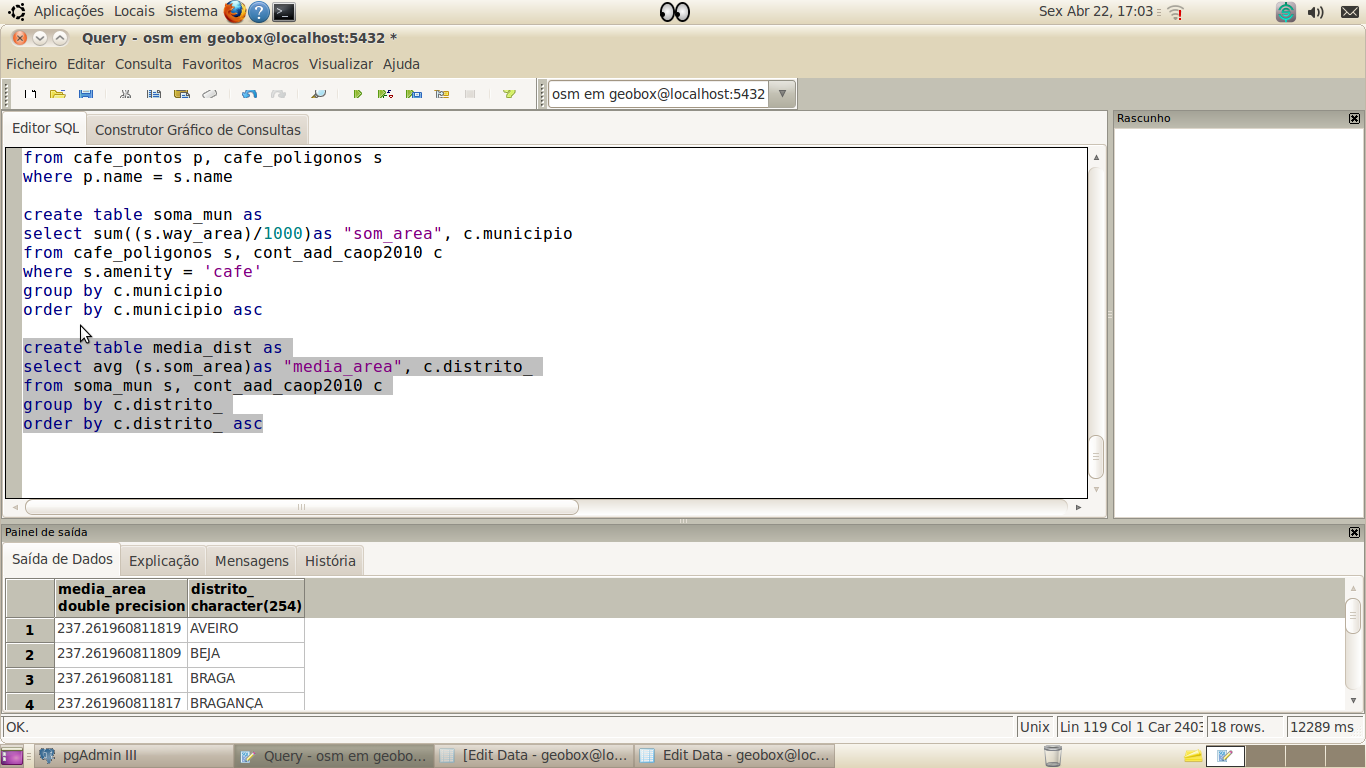Click the Clear edit window eraser icon
Image resolution: width=1366 pixels, height=768 pixels.
click(210, 94)
